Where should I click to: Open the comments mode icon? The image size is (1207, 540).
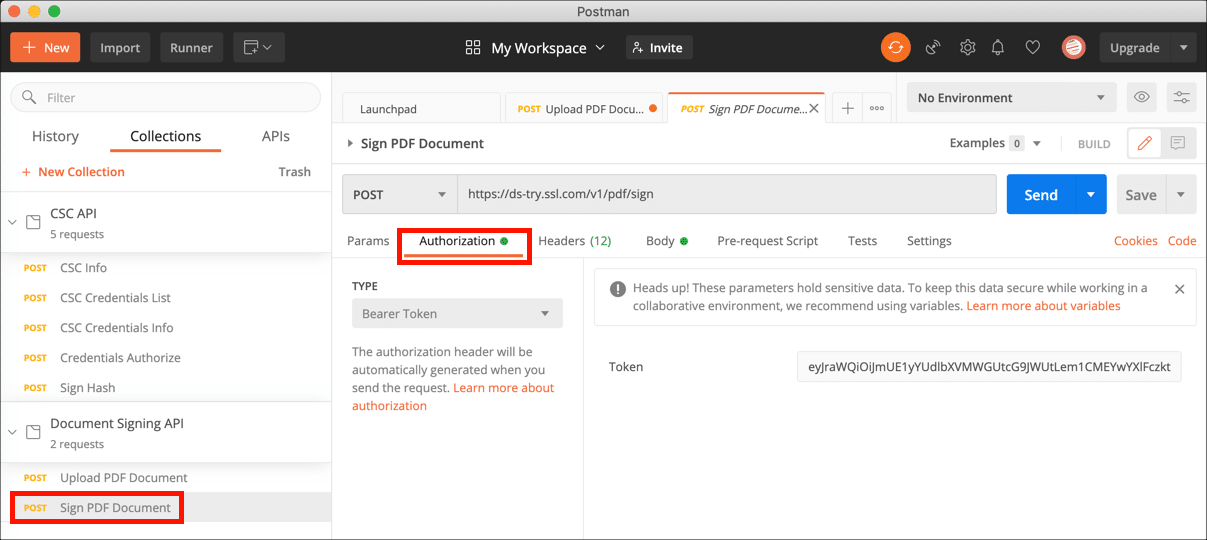pos(1178,143)
